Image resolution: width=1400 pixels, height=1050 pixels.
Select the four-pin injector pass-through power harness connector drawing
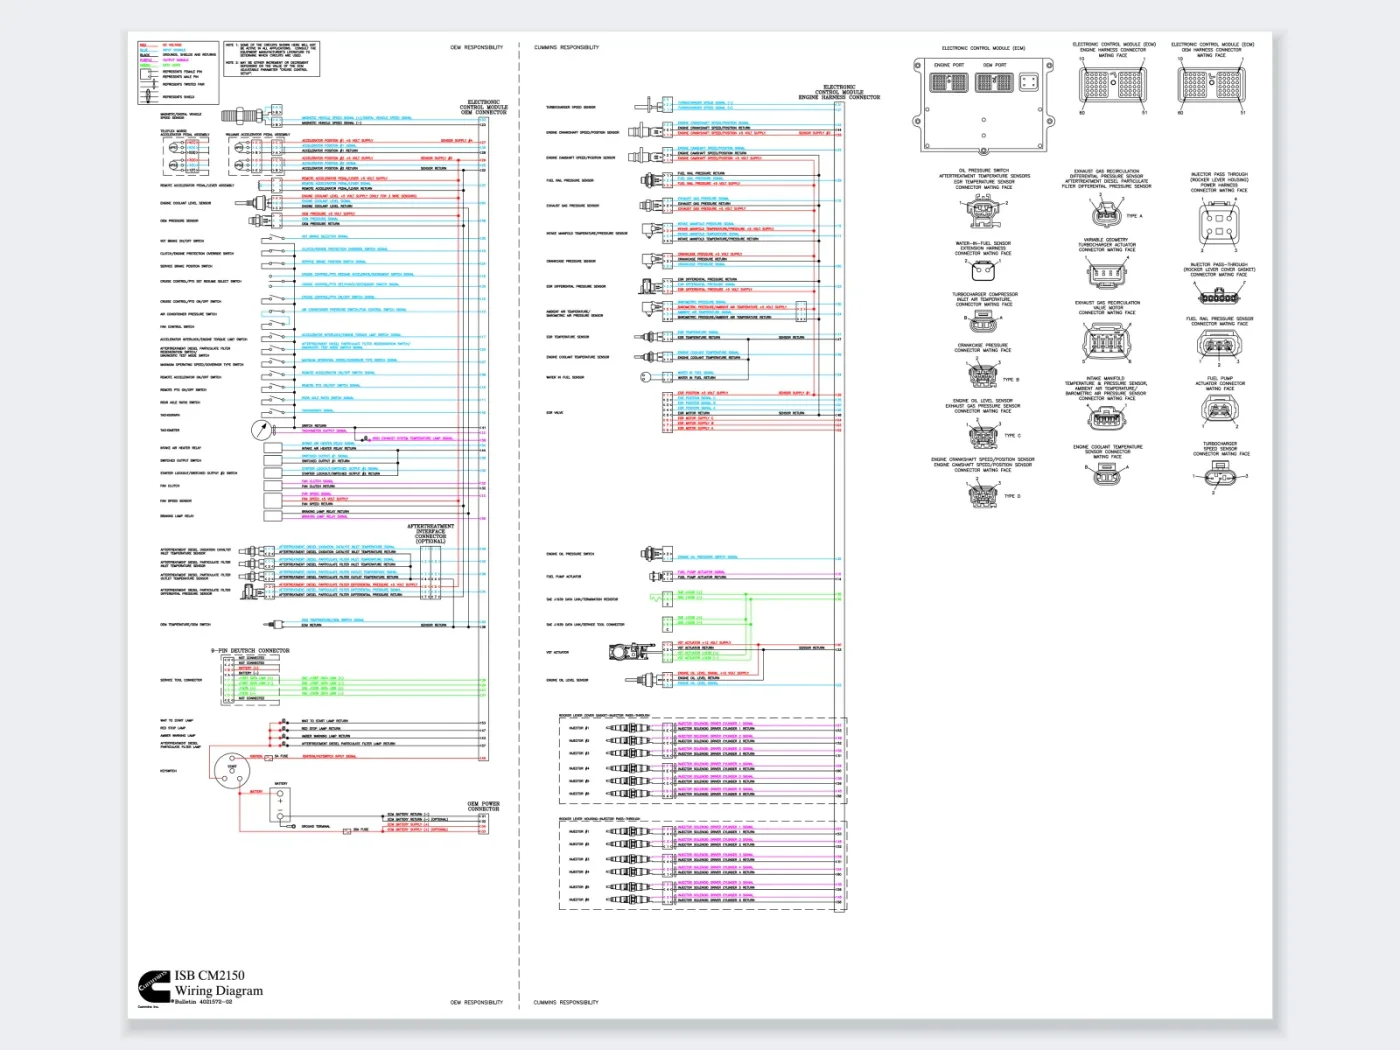[x=1219, y=221]
